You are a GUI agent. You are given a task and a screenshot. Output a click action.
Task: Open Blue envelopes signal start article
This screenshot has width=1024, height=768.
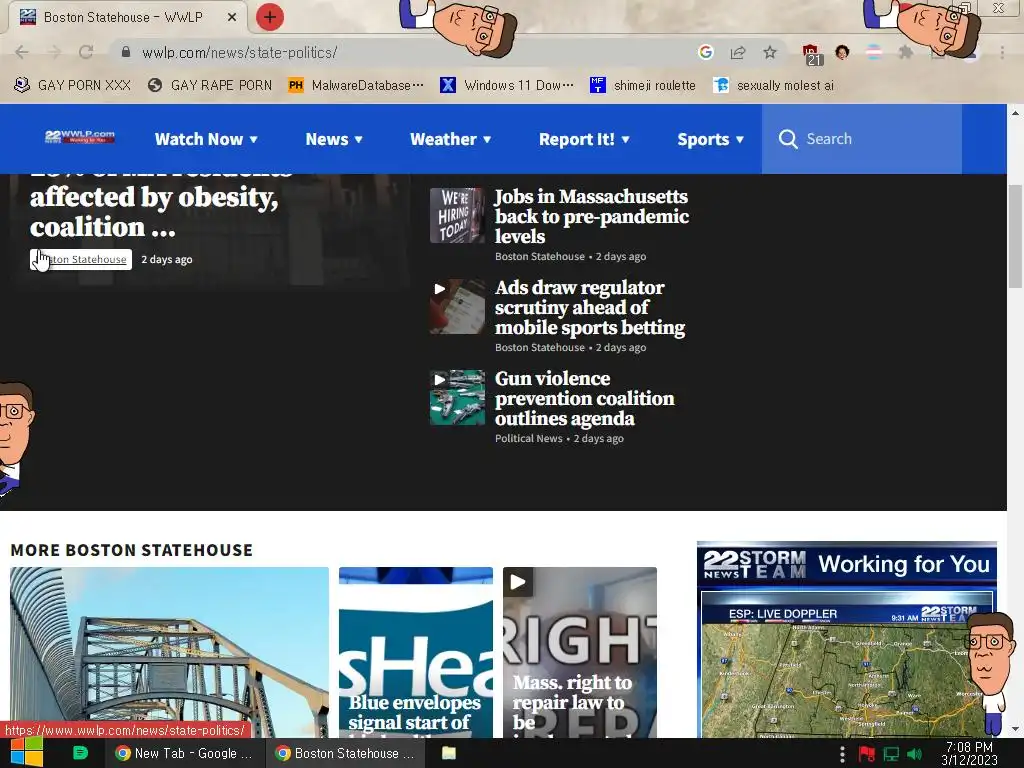[414, 715]
